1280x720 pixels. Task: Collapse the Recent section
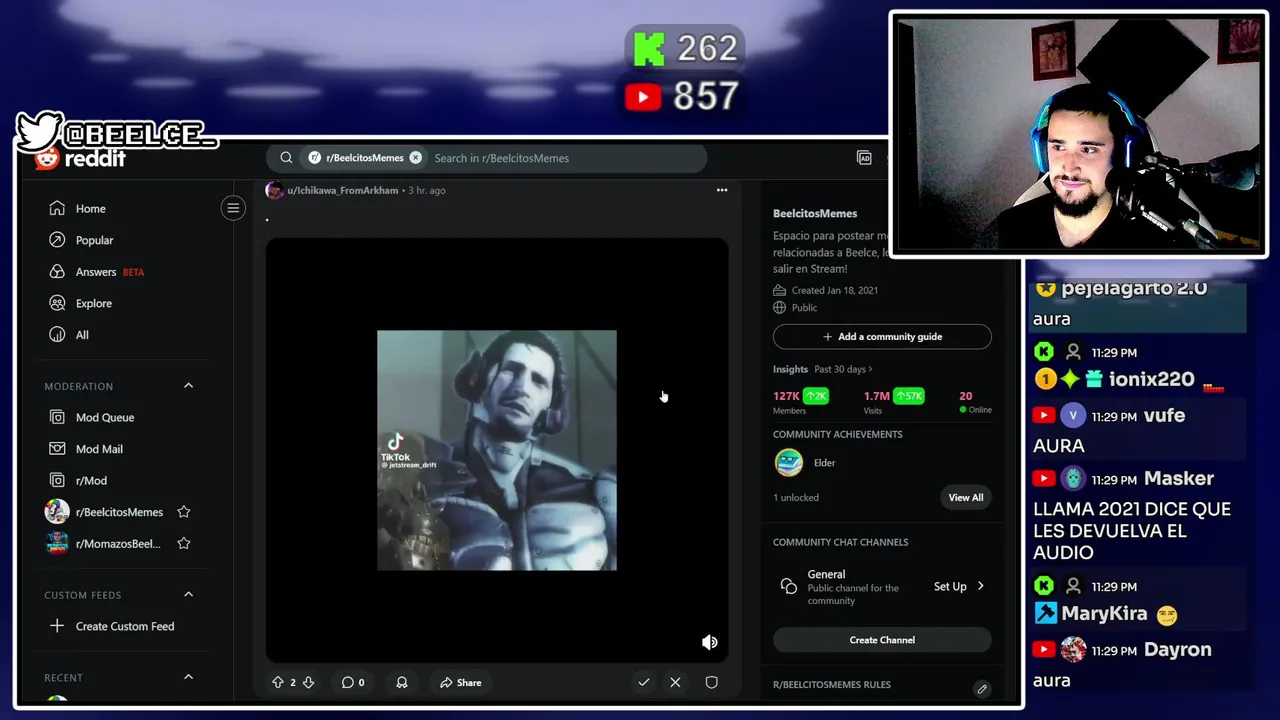pyautogui.click(x=188, y=677)
